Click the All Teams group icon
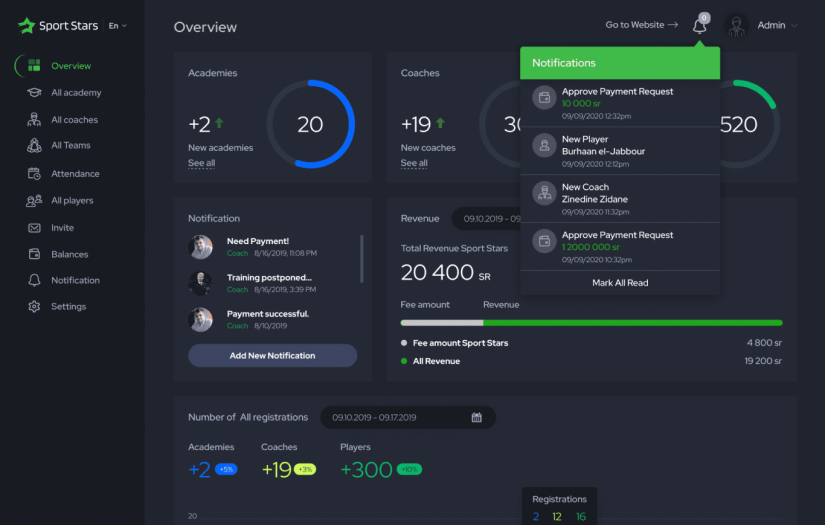 pos(34,145)
